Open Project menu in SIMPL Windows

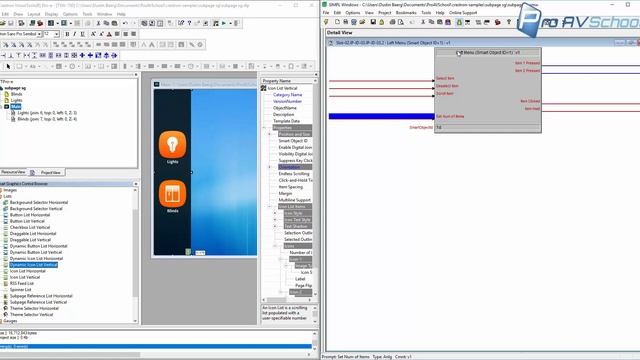point(384,13)
